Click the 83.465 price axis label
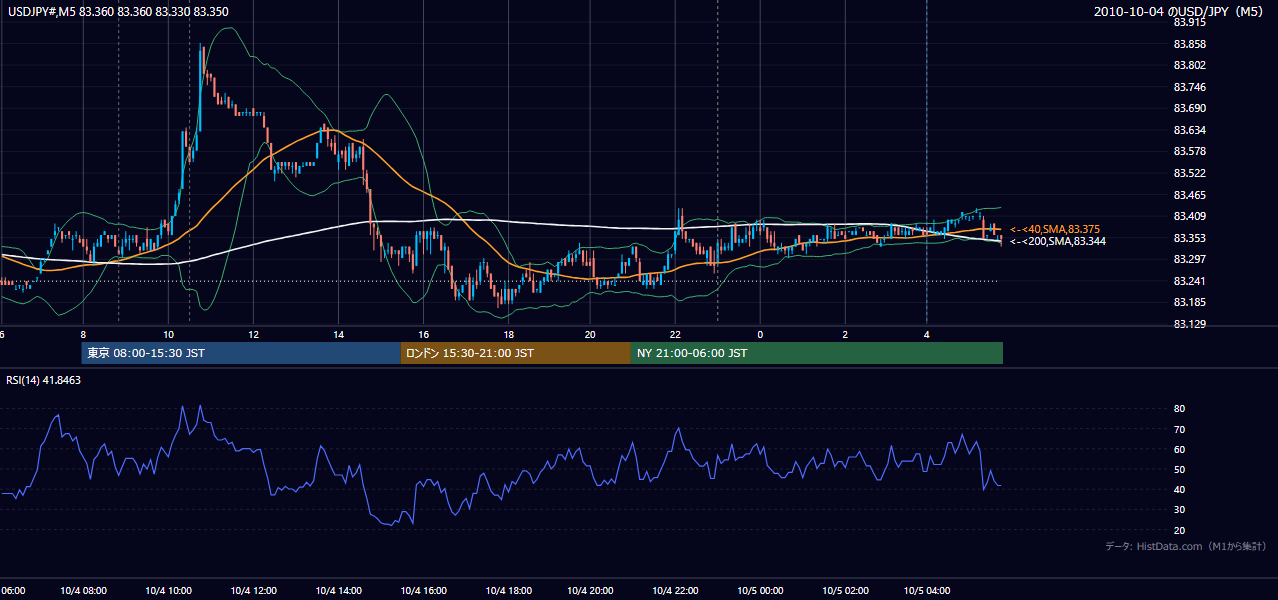Screen dimensions: 1278x600 coord(1189,195)
